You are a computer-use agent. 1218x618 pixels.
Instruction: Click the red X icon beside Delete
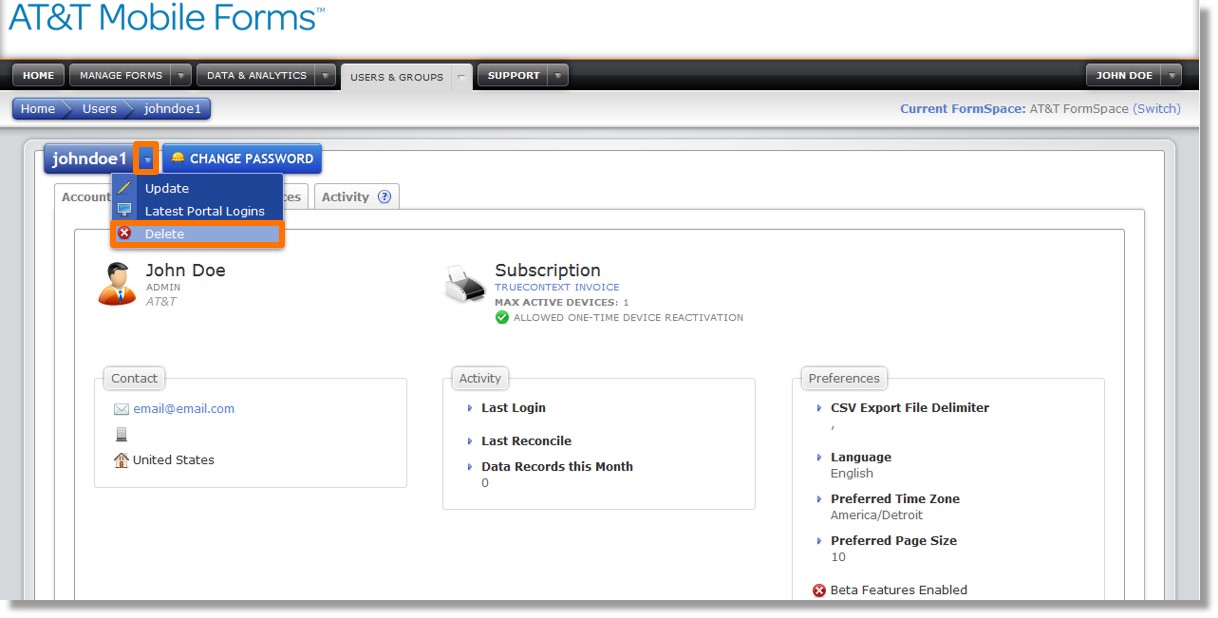coord(124,233)
